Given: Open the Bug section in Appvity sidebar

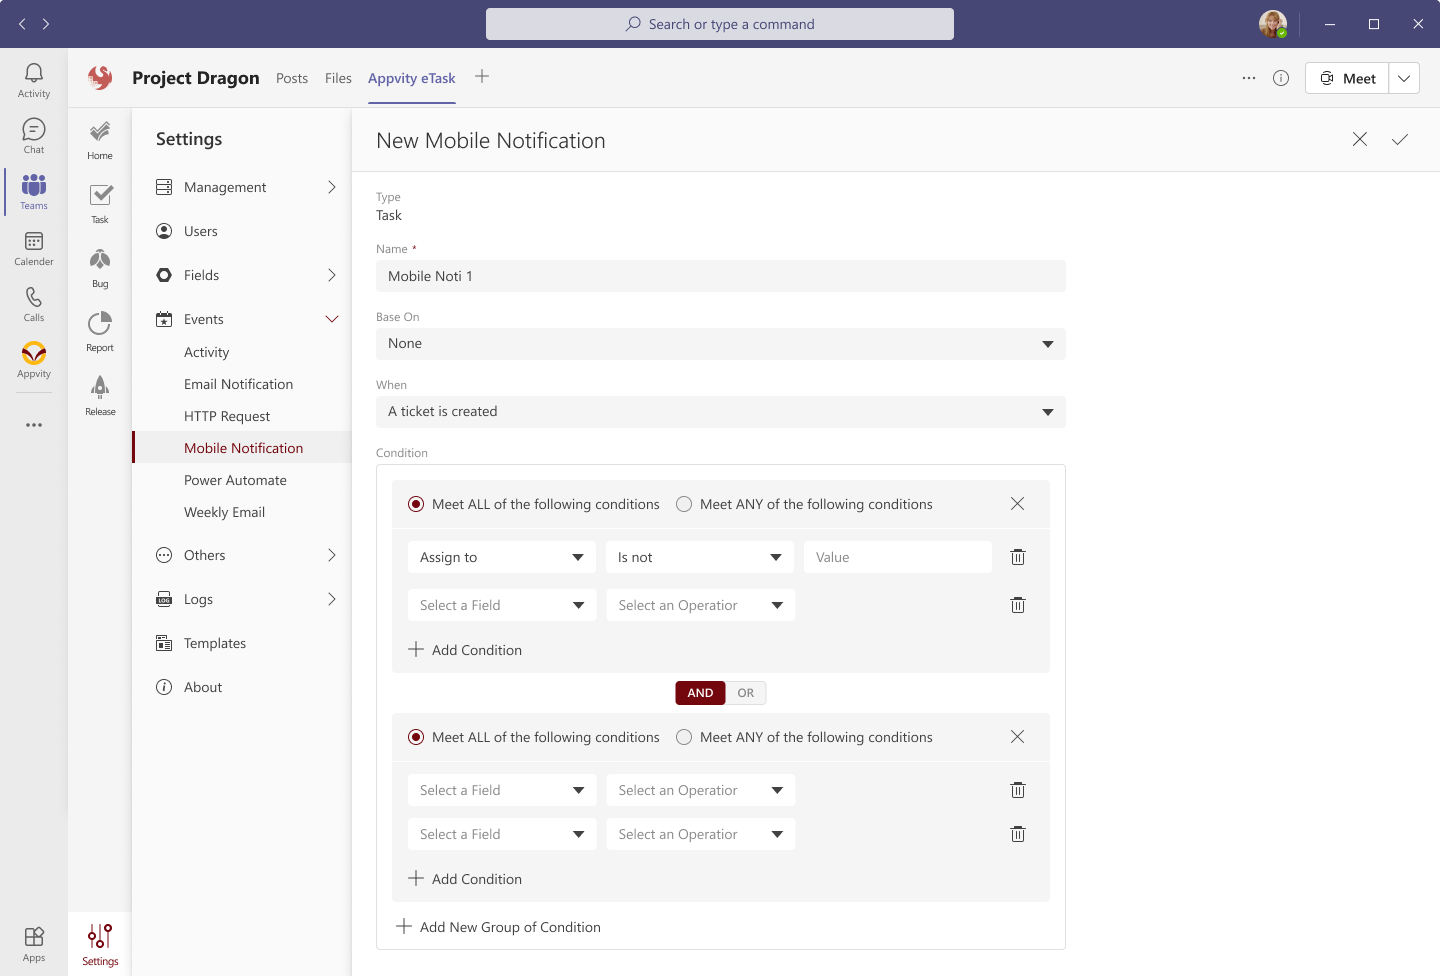Looking at the screenshot, I should pos(100,267).
